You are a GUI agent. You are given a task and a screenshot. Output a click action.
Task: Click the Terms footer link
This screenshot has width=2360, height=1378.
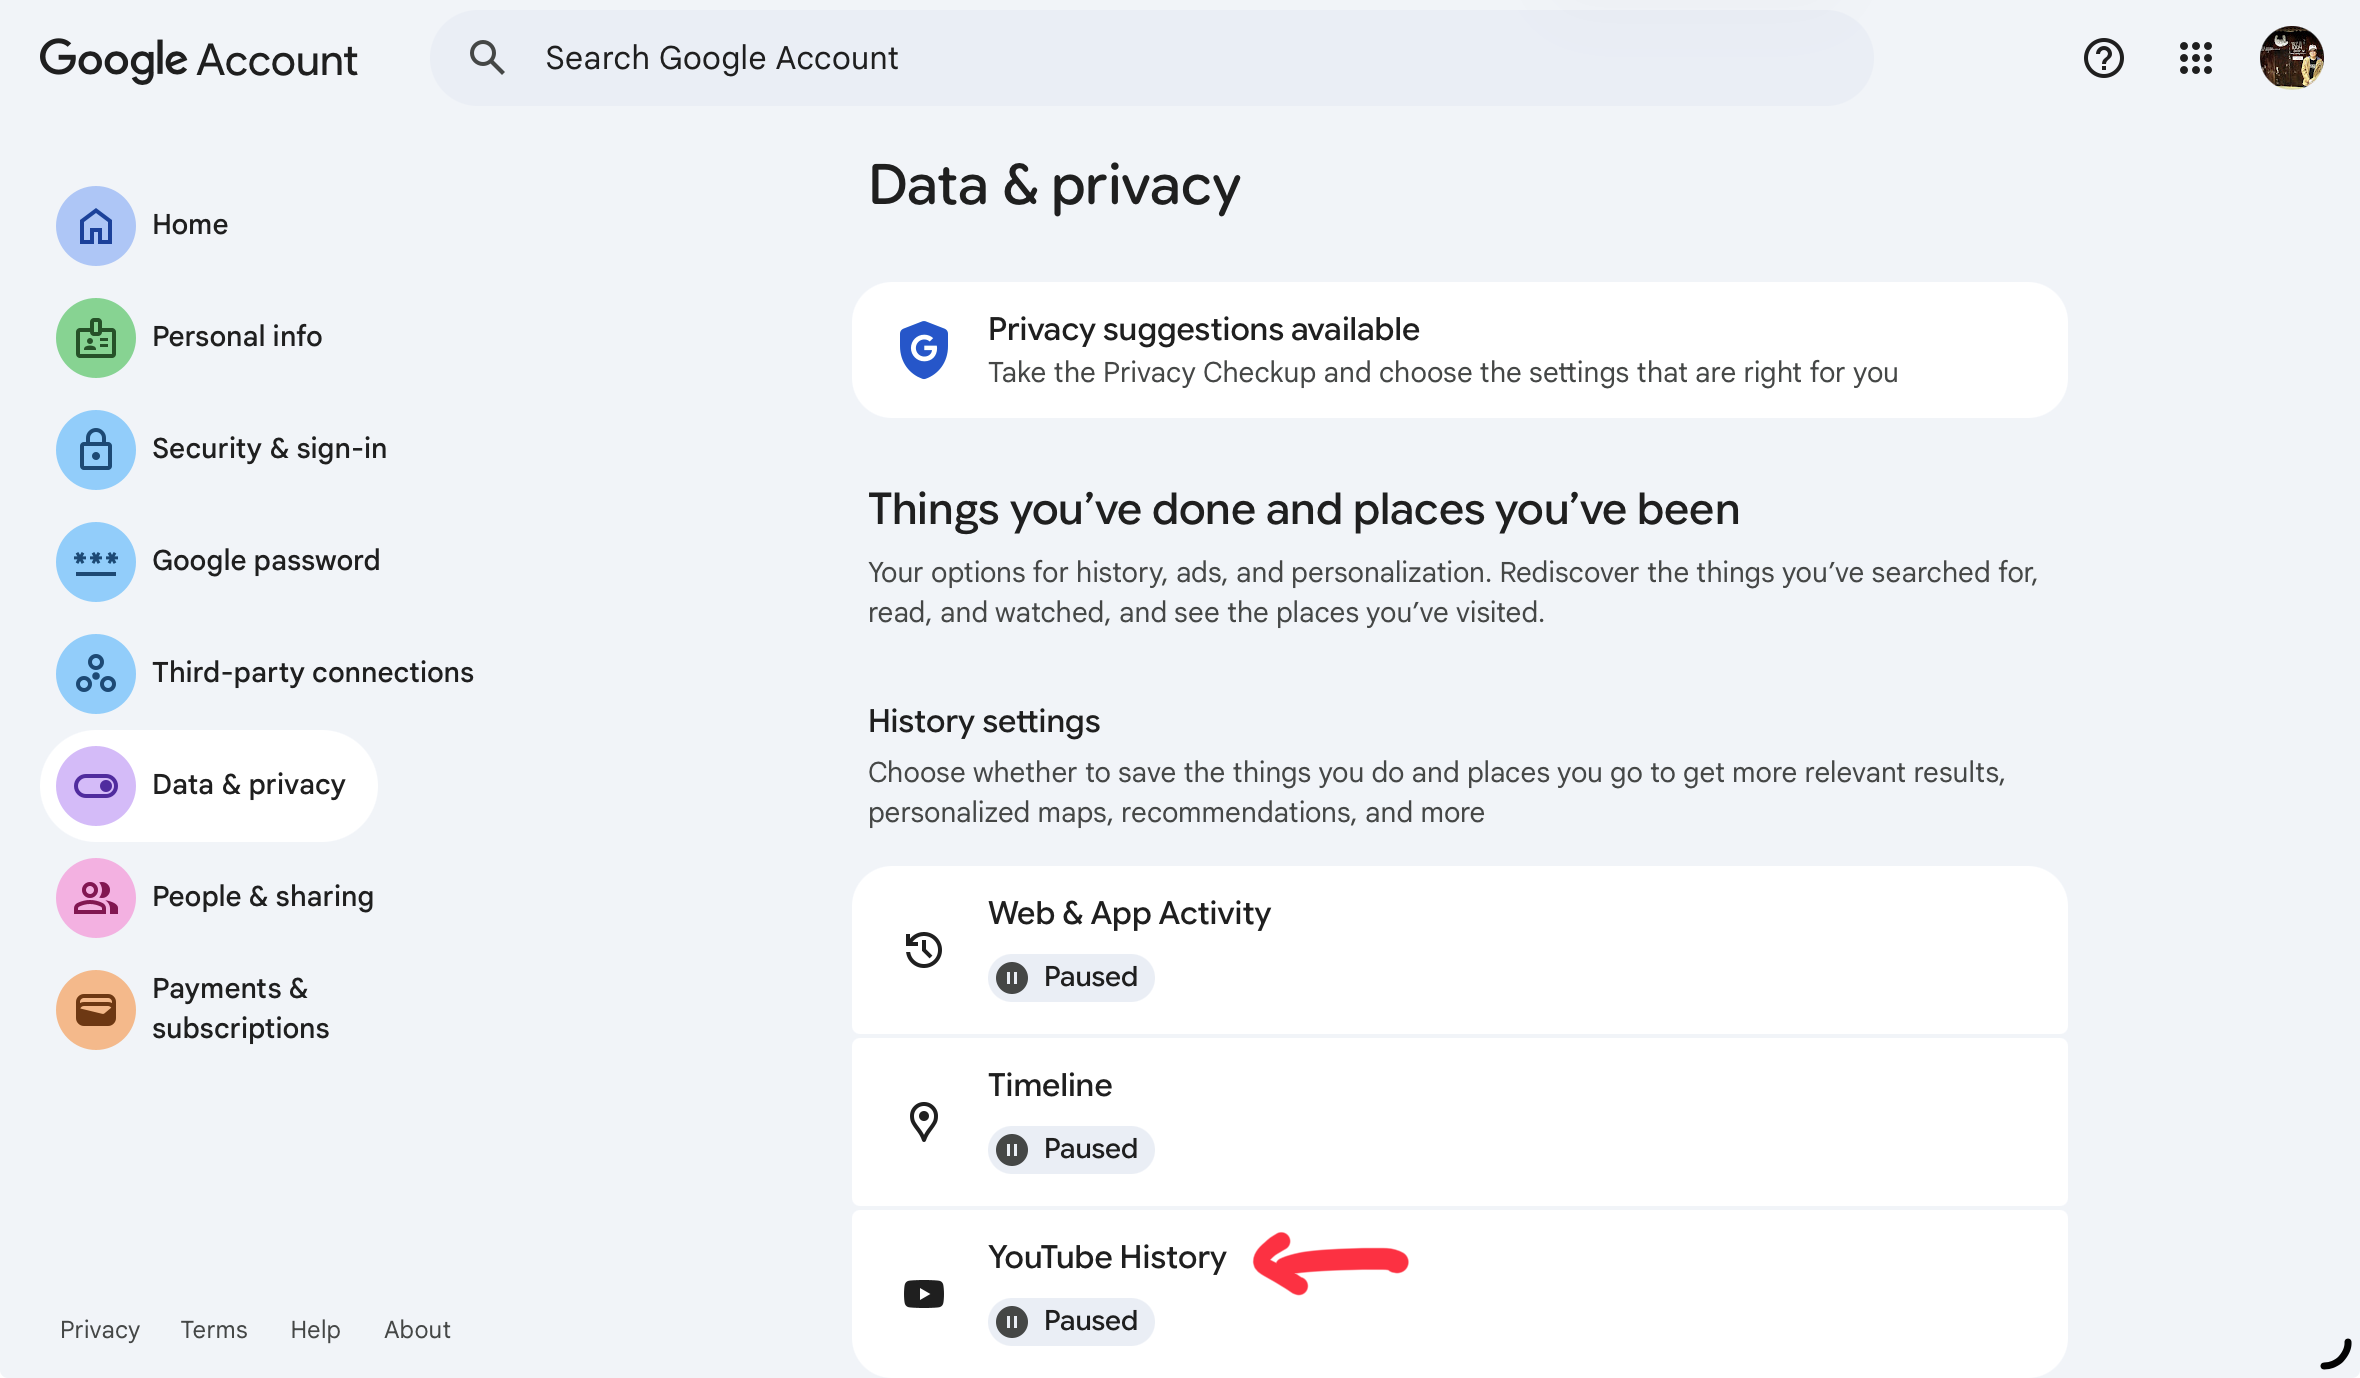(213, 1330)
